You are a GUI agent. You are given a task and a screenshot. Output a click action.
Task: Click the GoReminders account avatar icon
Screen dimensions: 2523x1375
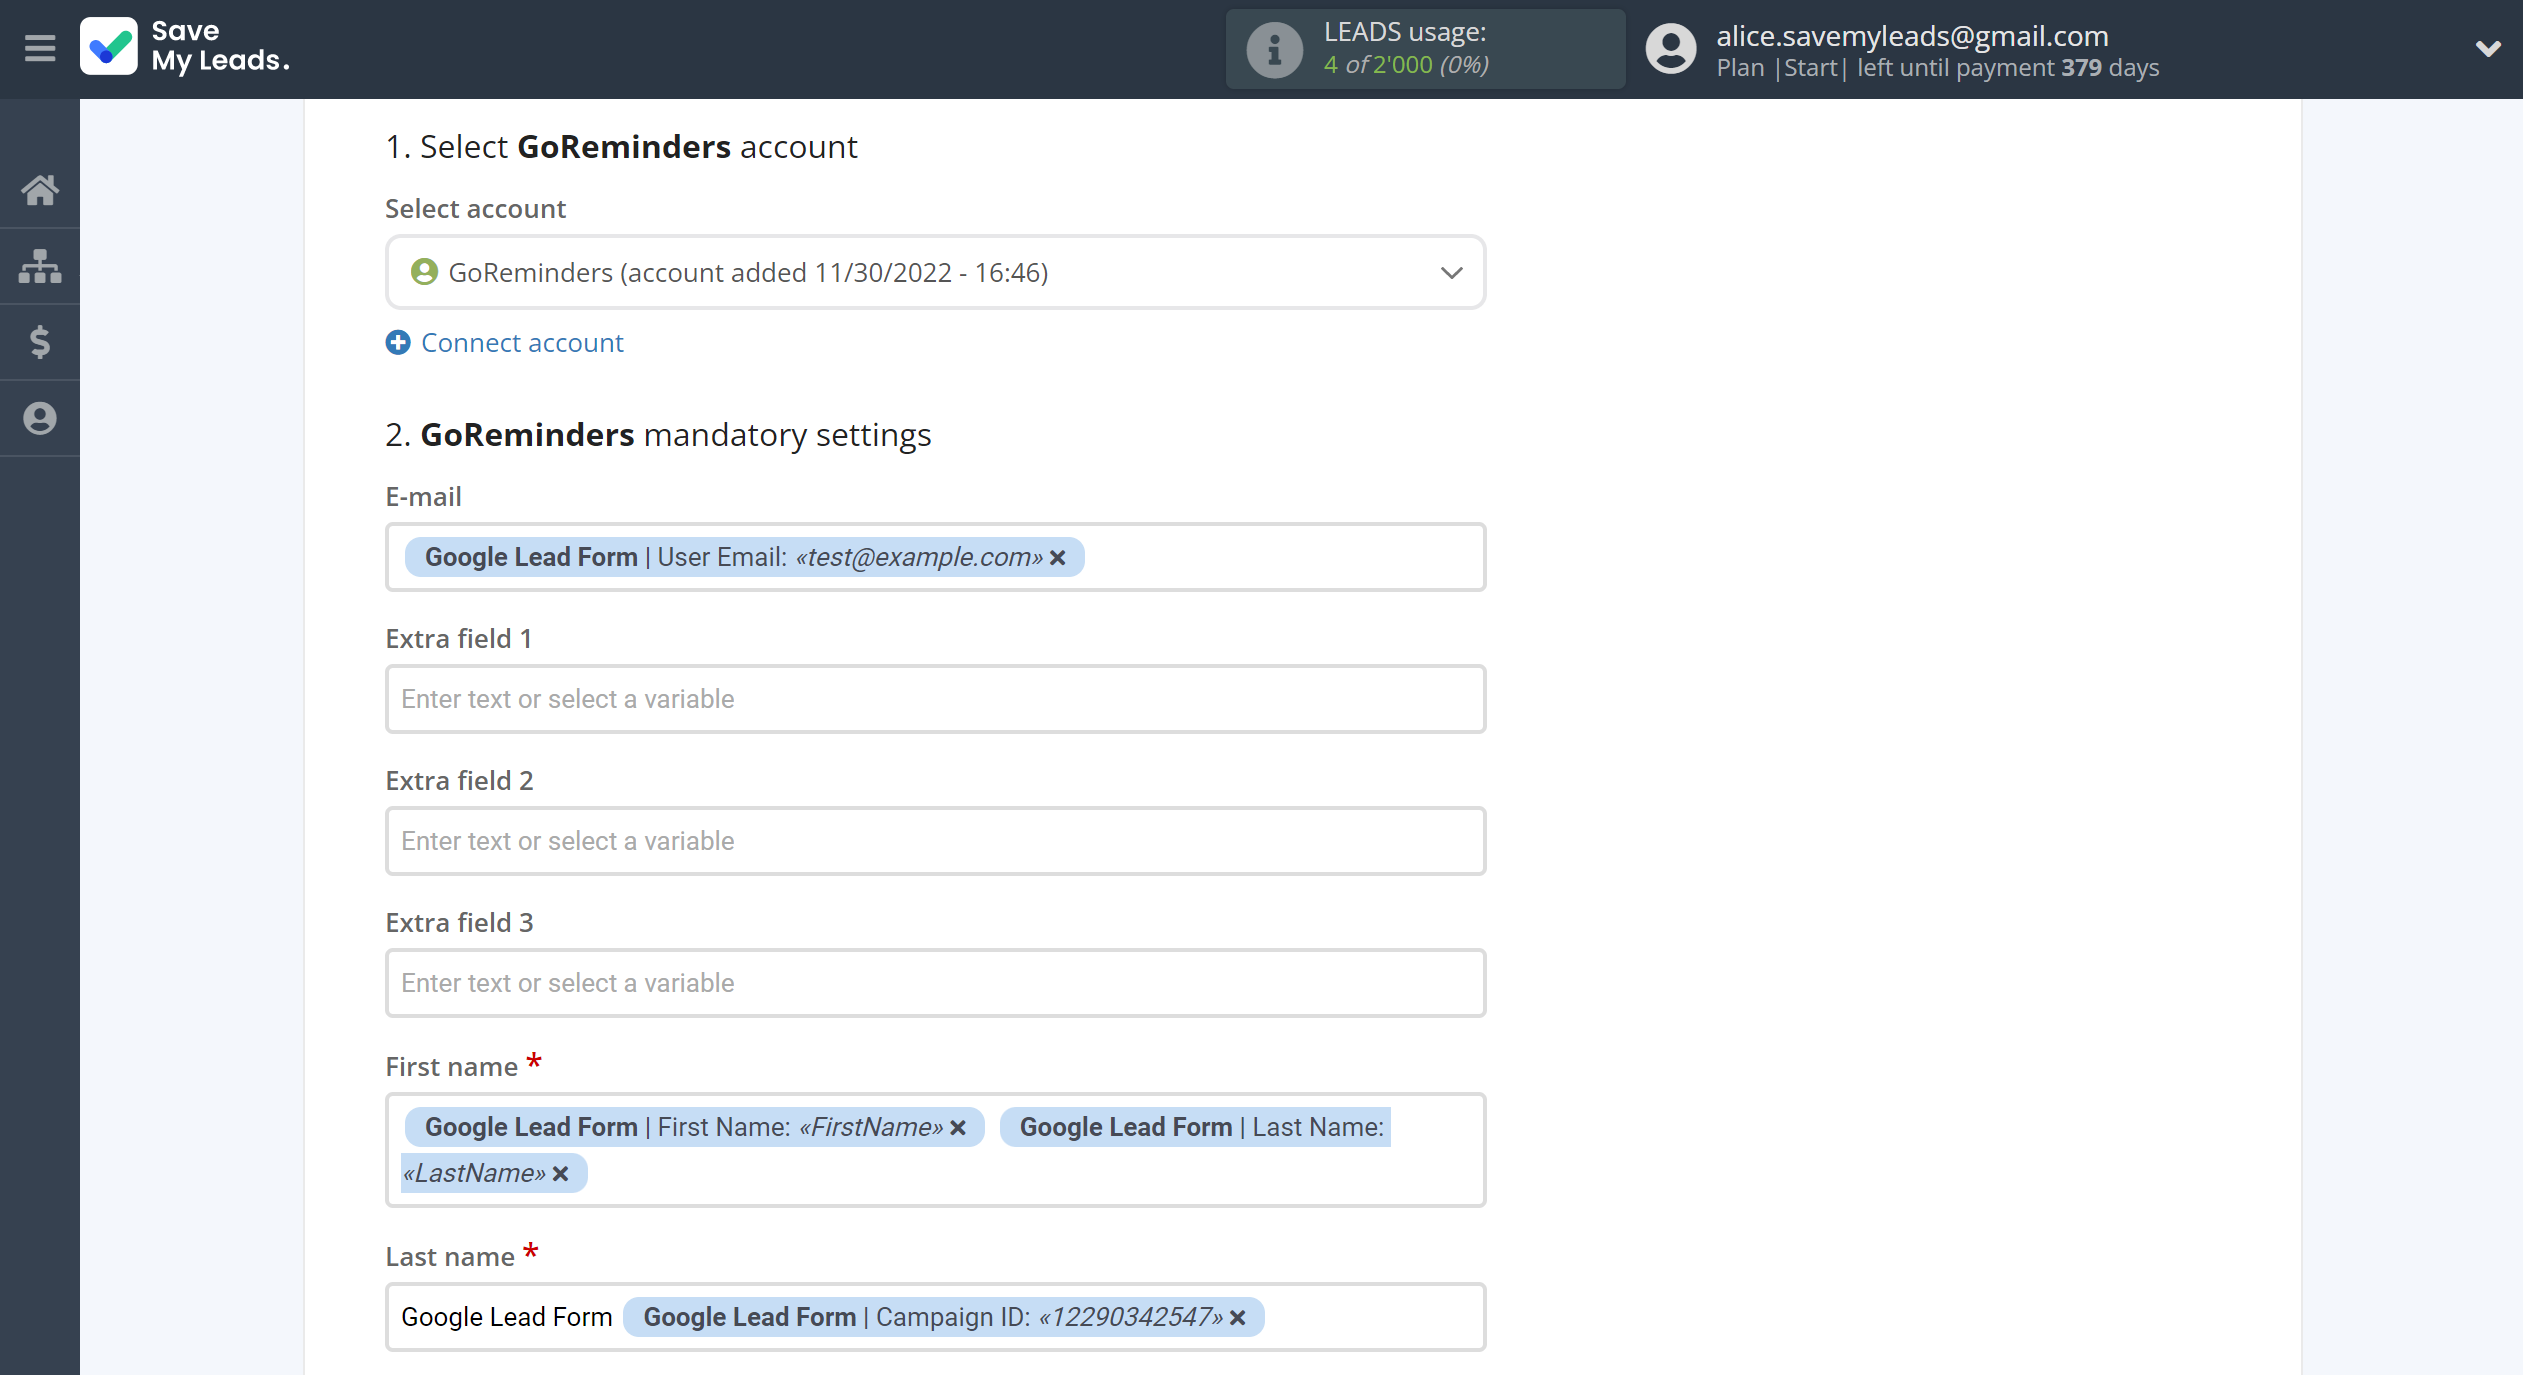coord(425,273)
